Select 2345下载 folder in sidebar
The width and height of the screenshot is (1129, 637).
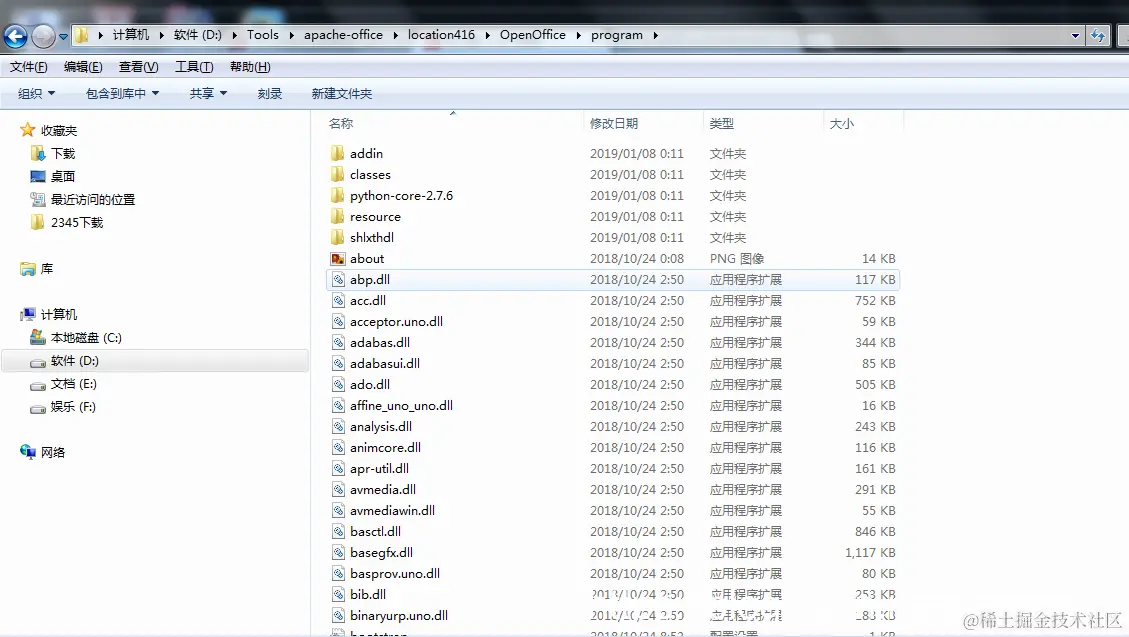76,222
